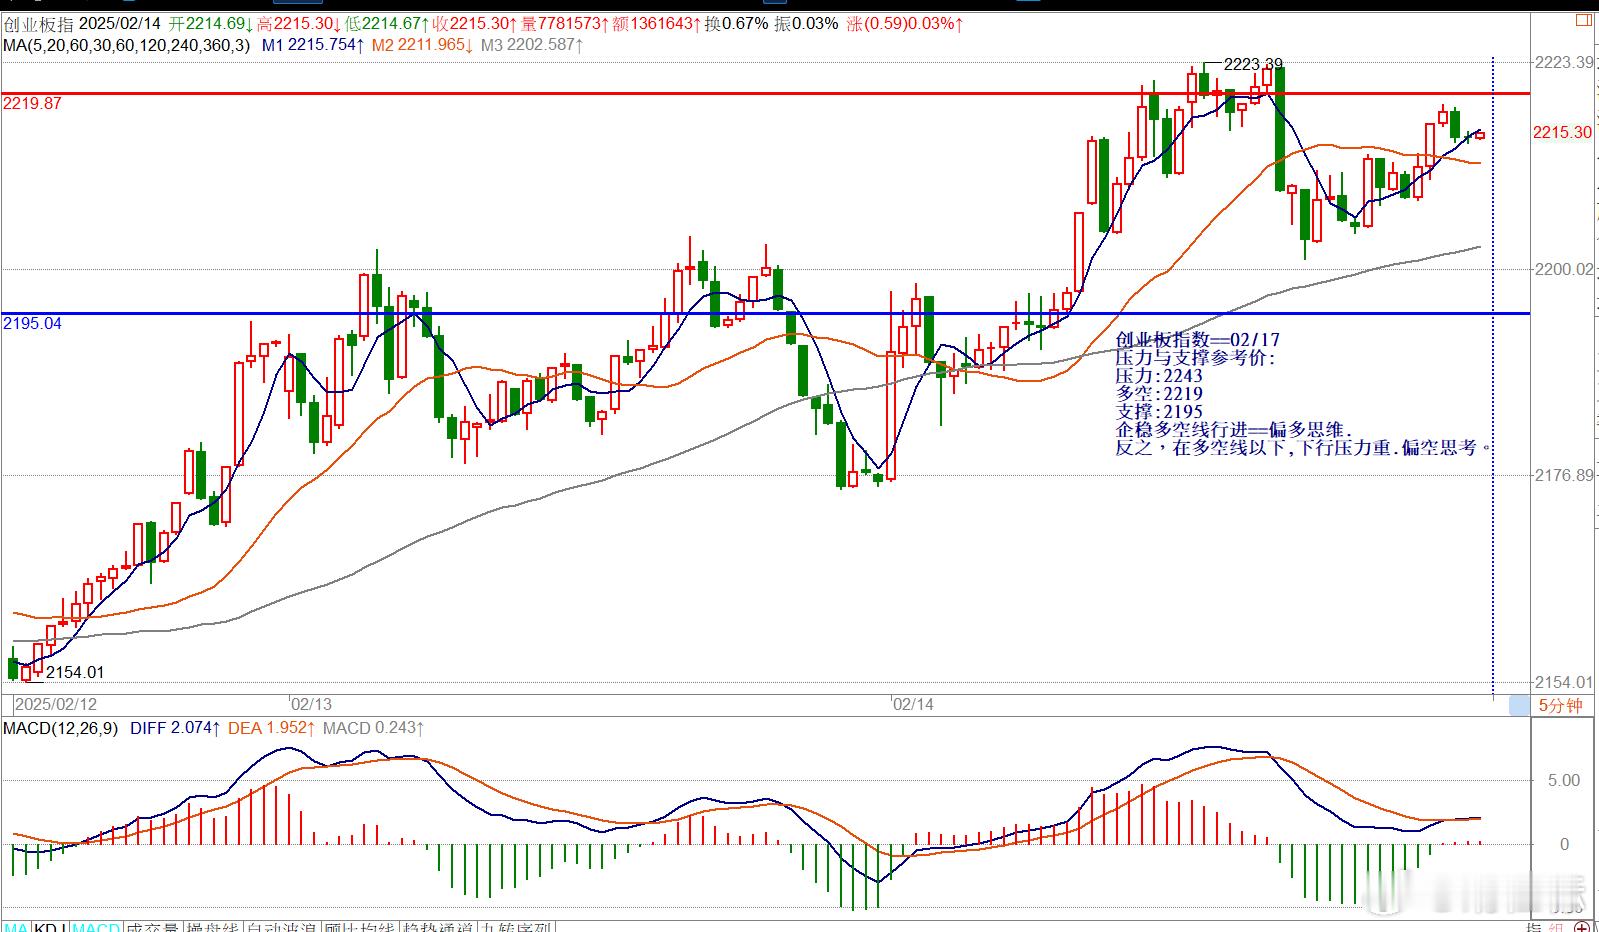The width and height of the screenshot is (1599, 932).
Task: Click the light blue scroll box beside 5分钟
Action: 1519,706
